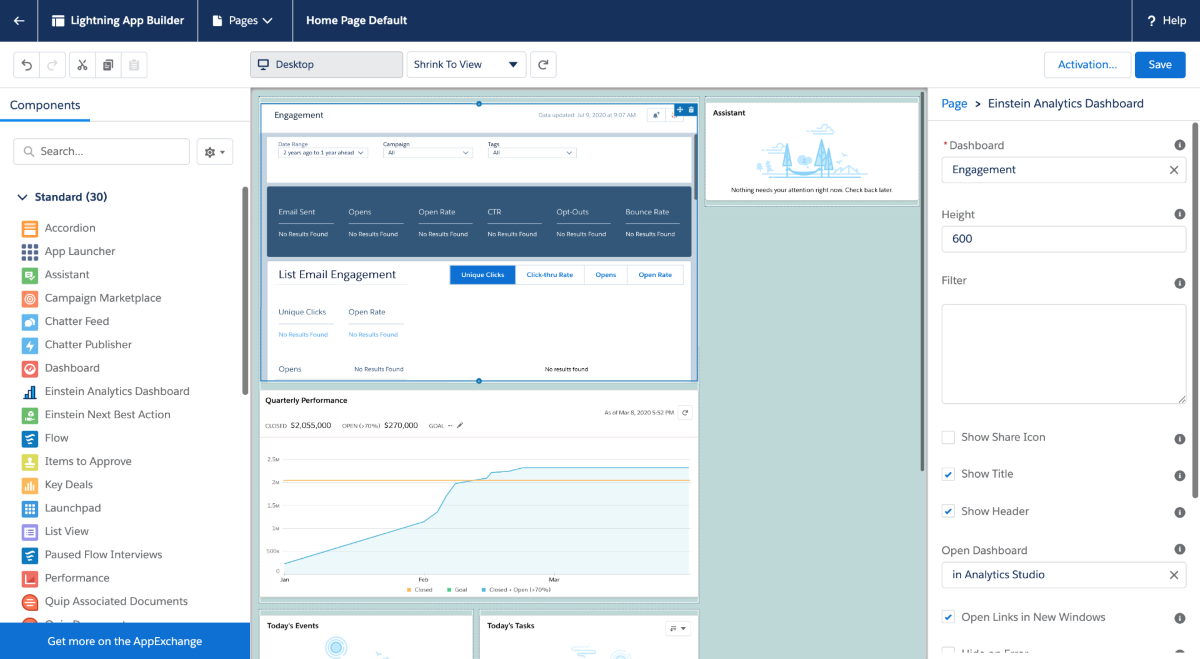Toggle the Show Header checkbox
This screenshot has width=1200, height=659.
click(948, 511)
